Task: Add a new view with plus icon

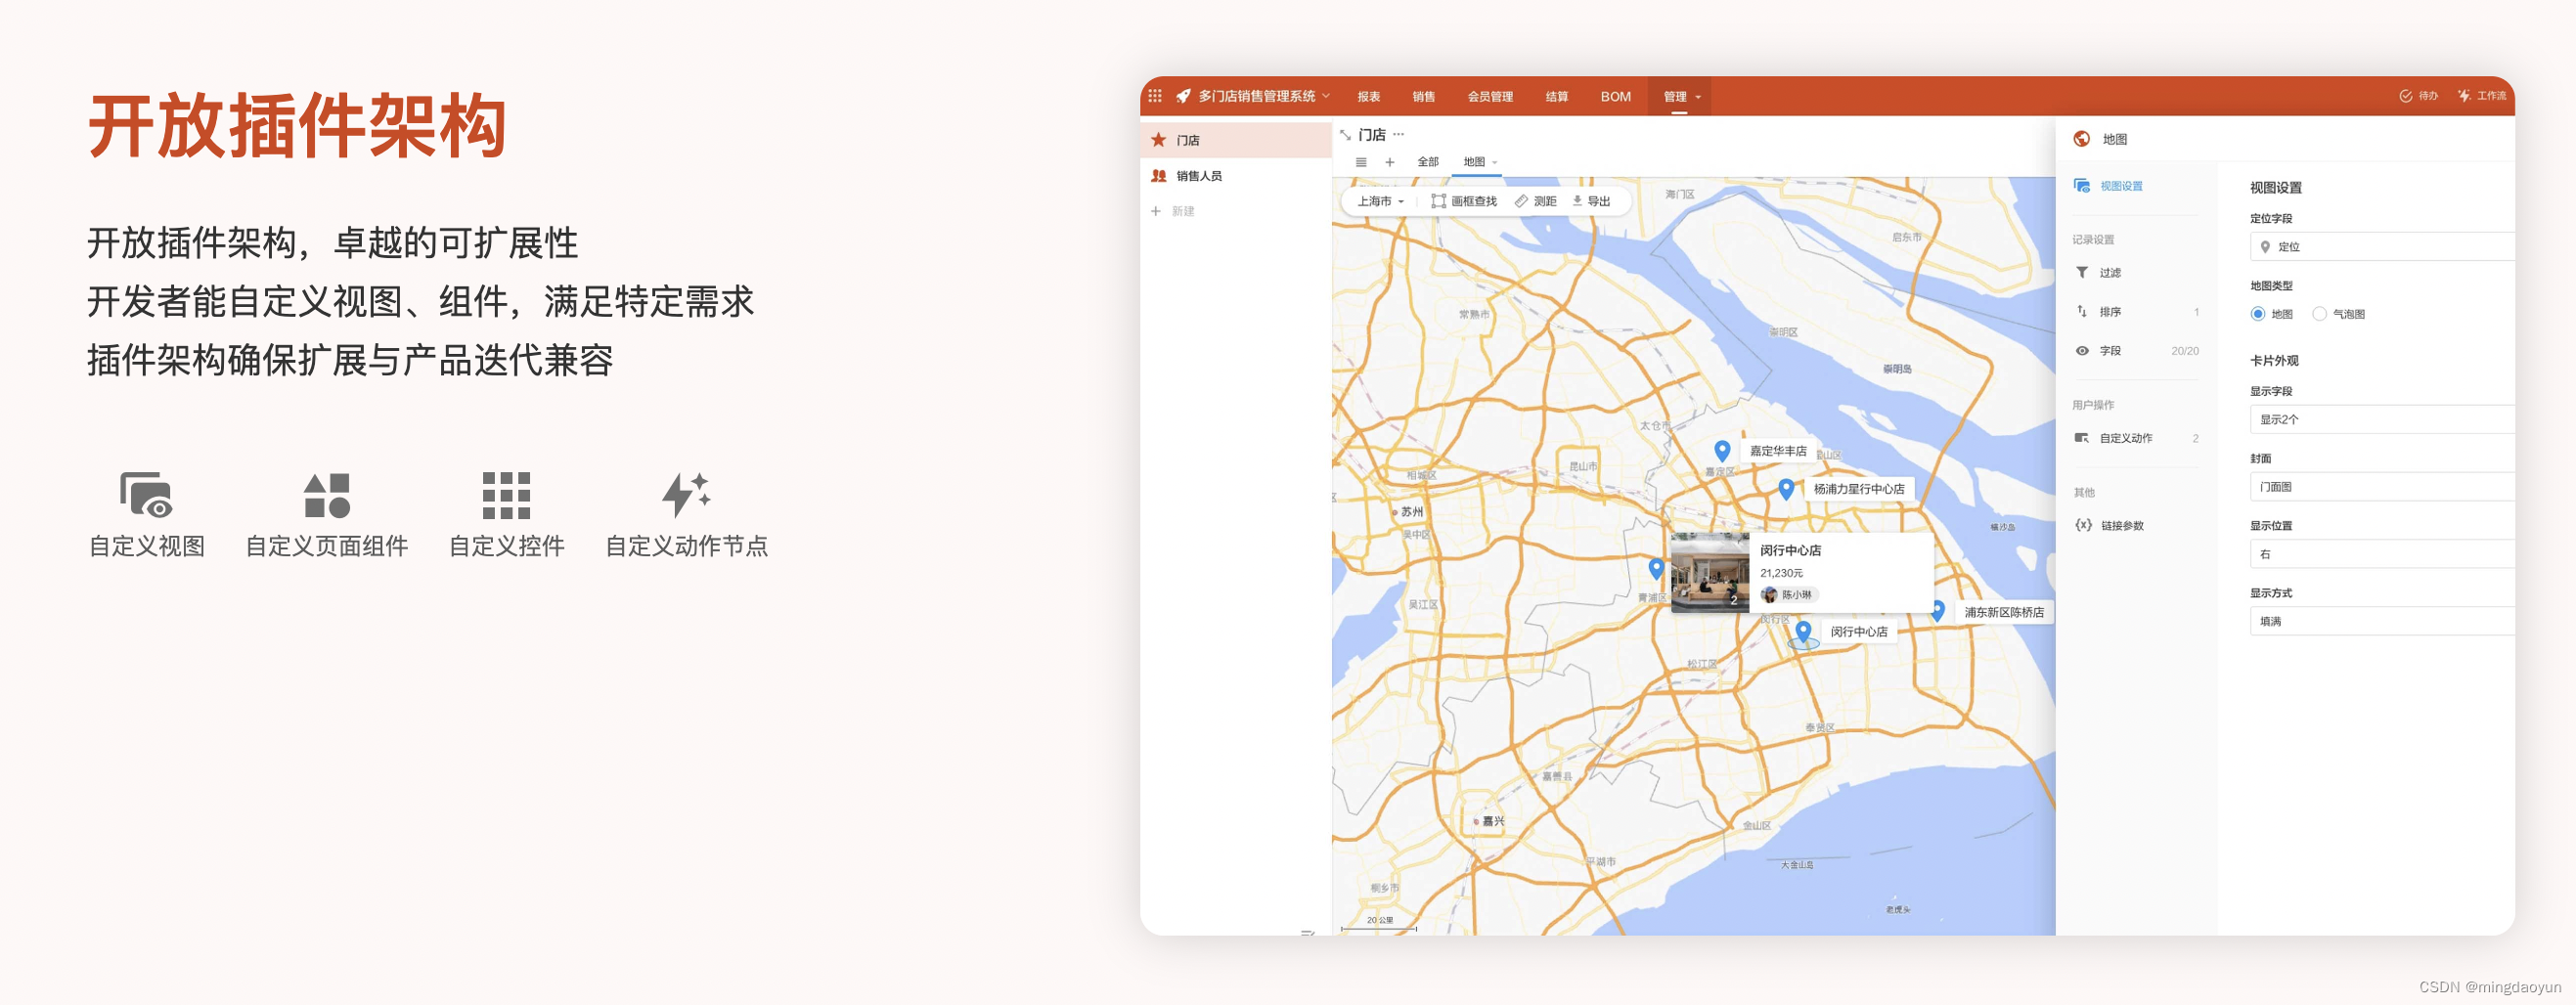Action: (1389, 162)
